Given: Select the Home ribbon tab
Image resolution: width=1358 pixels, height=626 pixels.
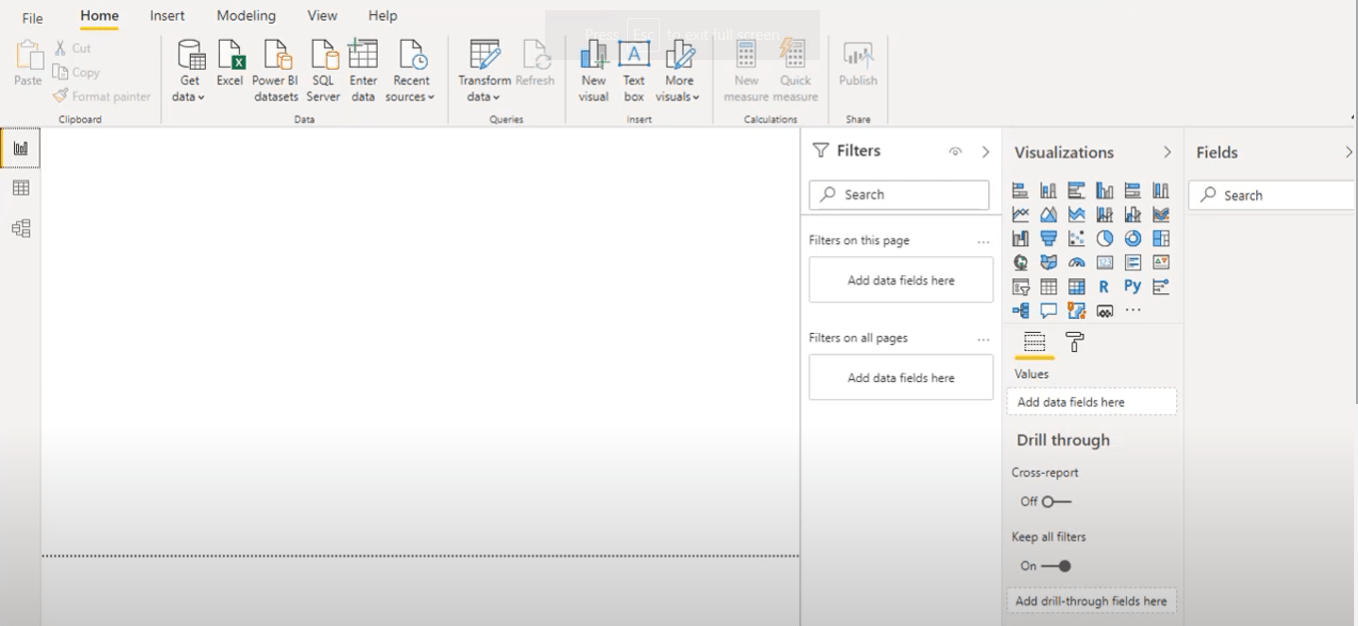Looking at the screenshot, I should pyautogui.click(x=99, y=16).
